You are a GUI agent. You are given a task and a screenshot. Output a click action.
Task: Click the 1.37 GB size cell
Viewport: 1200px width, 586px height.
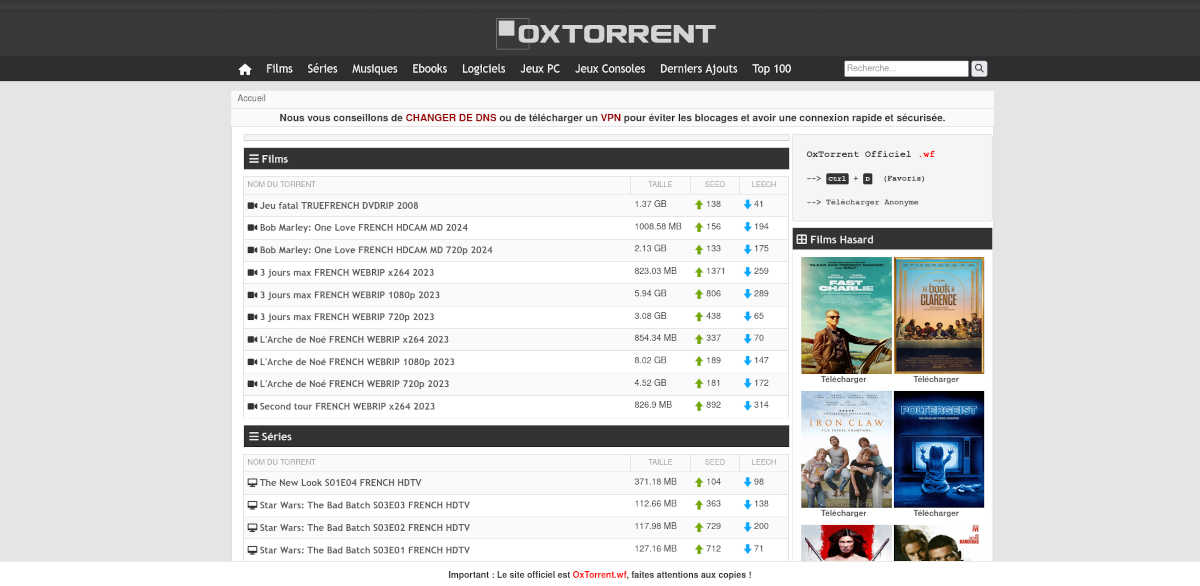pos(651,204)
